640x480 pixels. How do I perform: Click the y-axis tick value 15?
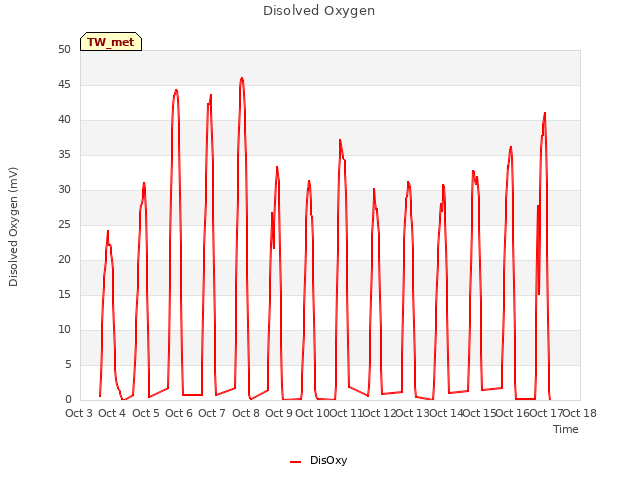click(x=64, y=295)
